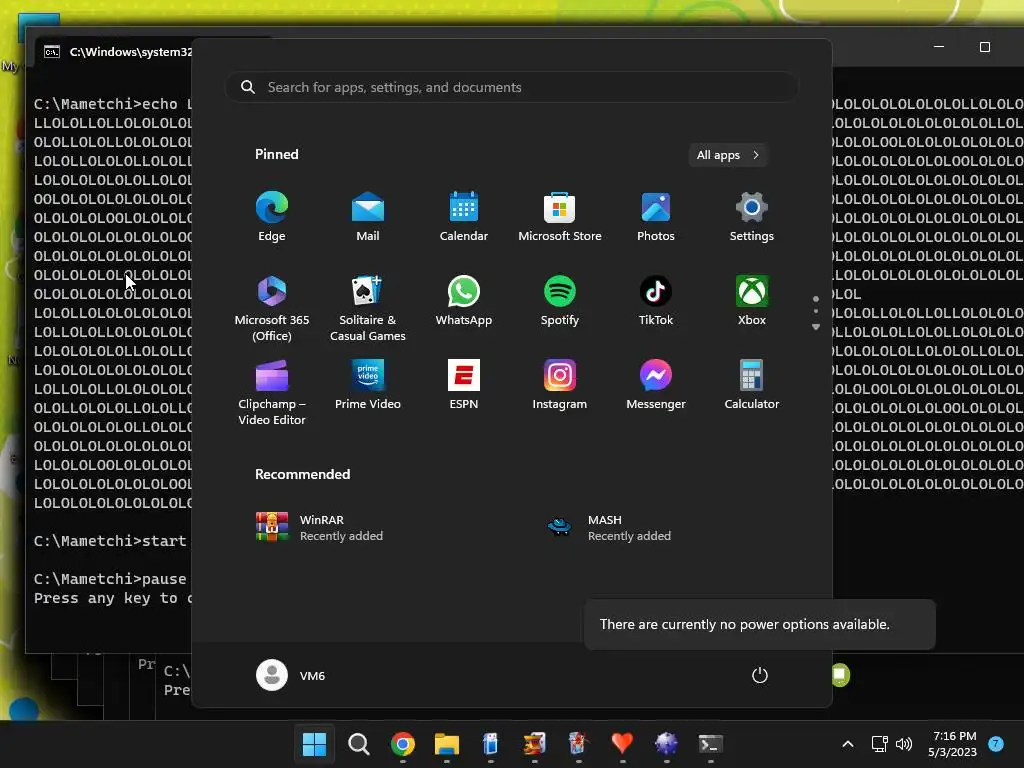Open the Edge pinned app

coord(272,217)
